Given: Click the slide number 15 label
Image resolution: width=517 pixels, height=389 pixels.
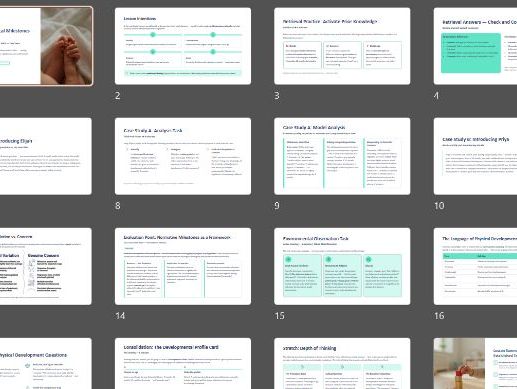Looking at the screenshot, I should coord(279,316).
